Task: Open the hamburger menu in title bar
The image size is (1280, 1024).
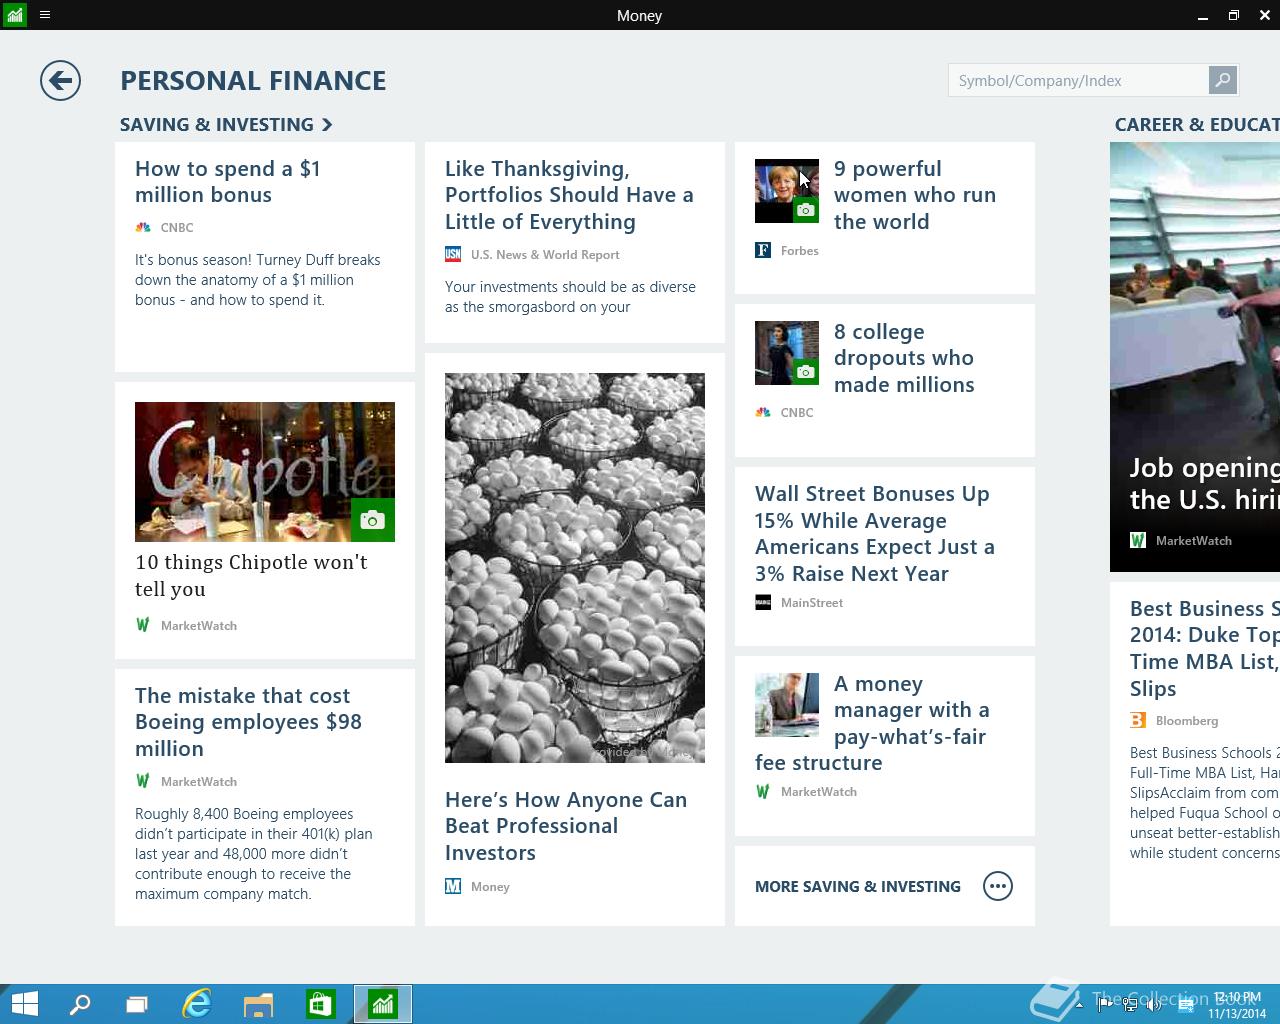Action: [x=45, y=15]
